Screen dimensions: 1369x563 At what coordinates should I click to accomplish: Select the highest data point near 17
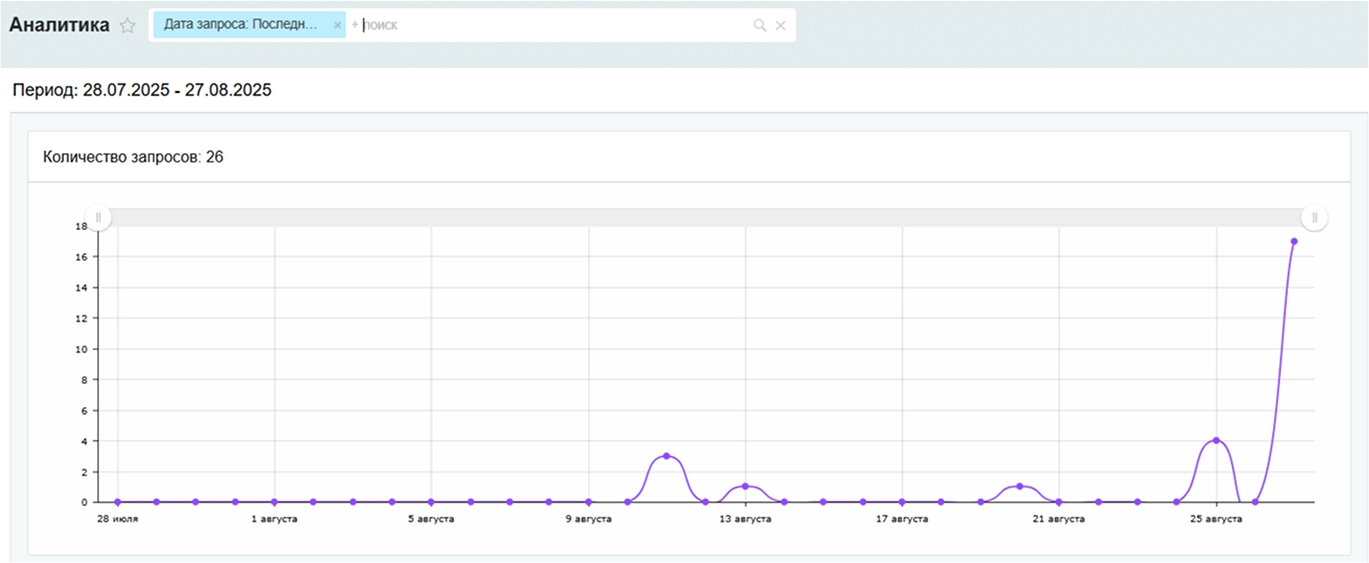[1294, 241]
